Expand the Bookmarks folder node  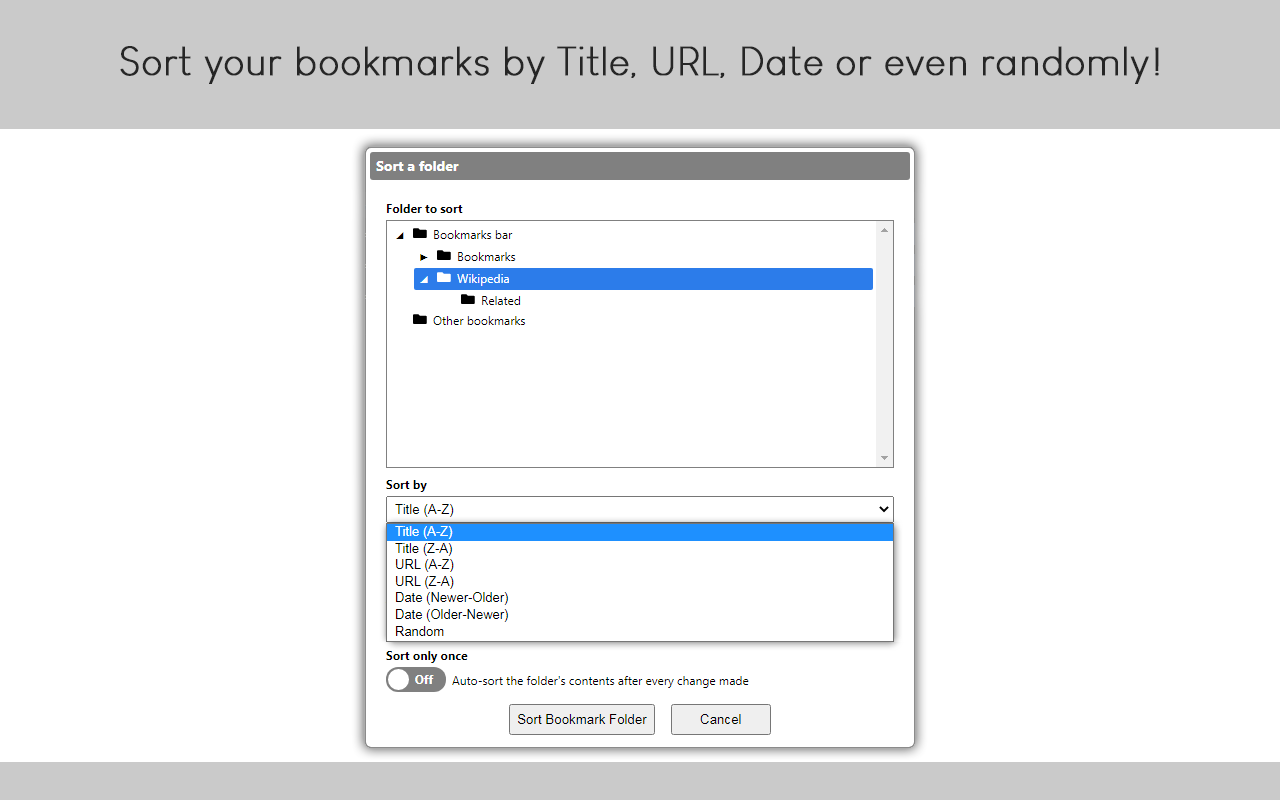pos(423,256)
